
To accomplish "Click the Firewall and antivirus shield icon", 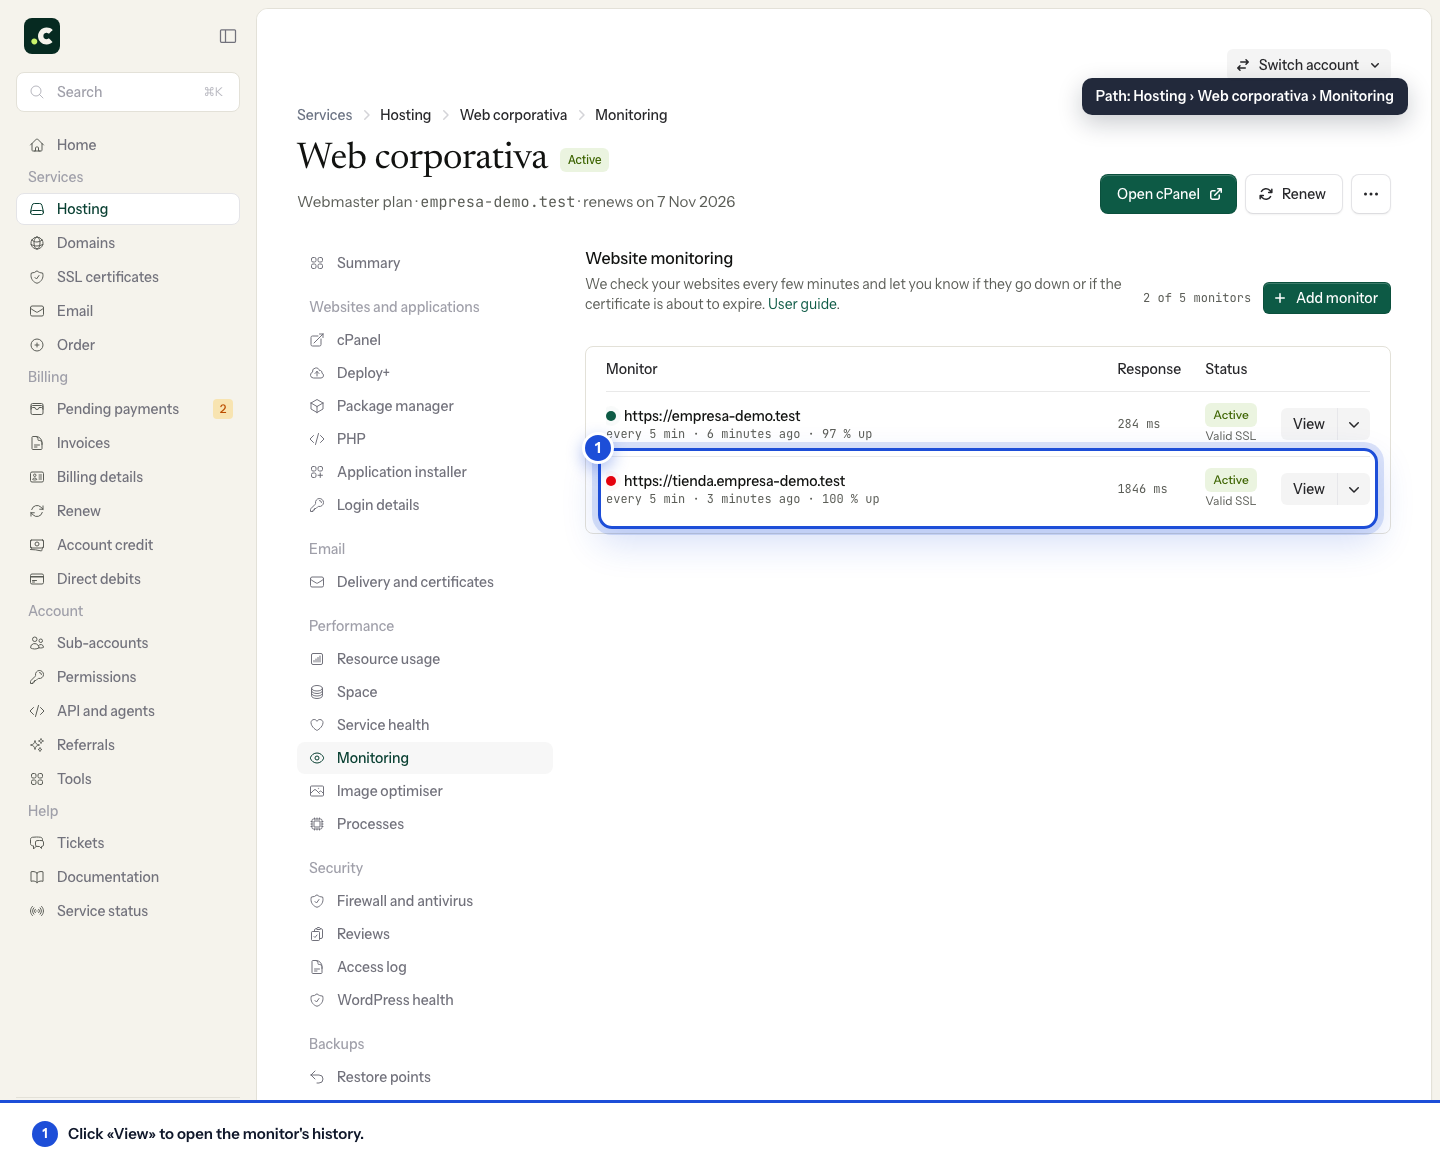I will (x=317, y=901).
